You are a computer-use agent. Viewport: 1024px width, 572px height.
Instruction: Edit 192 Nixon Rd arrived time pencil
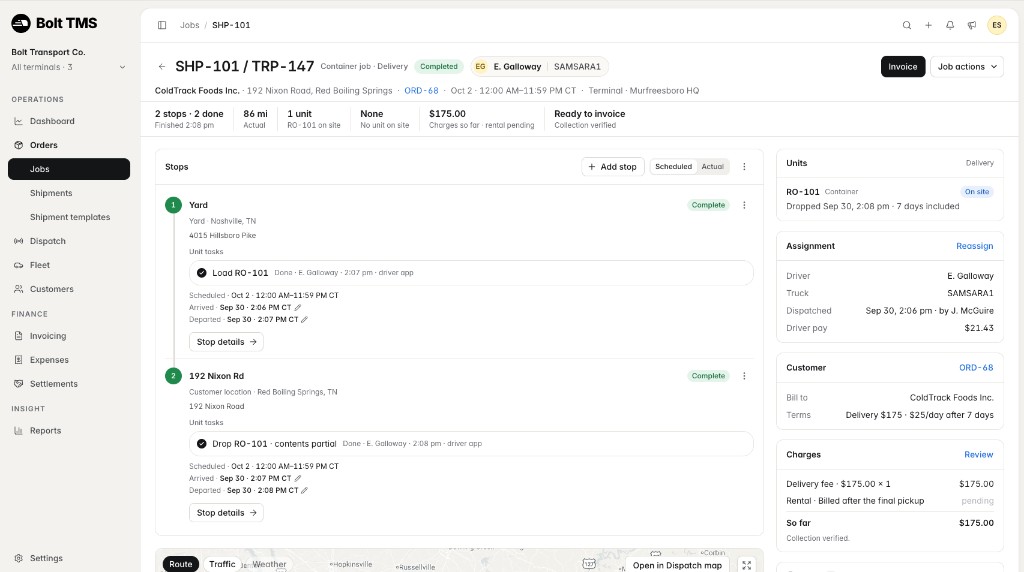tap(298, 479)
